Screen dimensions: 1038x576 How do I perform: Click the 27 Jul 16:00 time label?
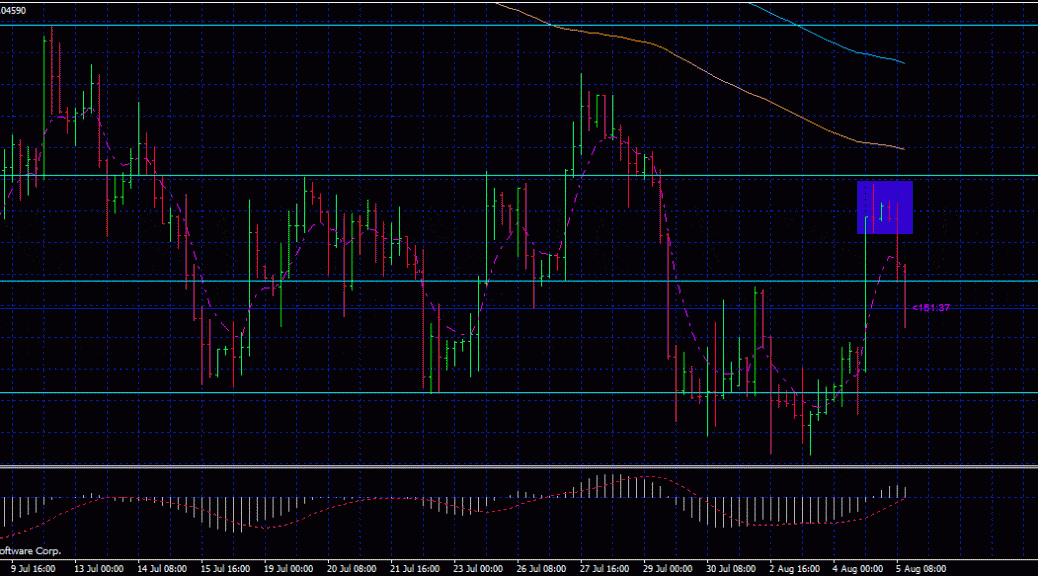pyautogui.click(x=604, y=569)
